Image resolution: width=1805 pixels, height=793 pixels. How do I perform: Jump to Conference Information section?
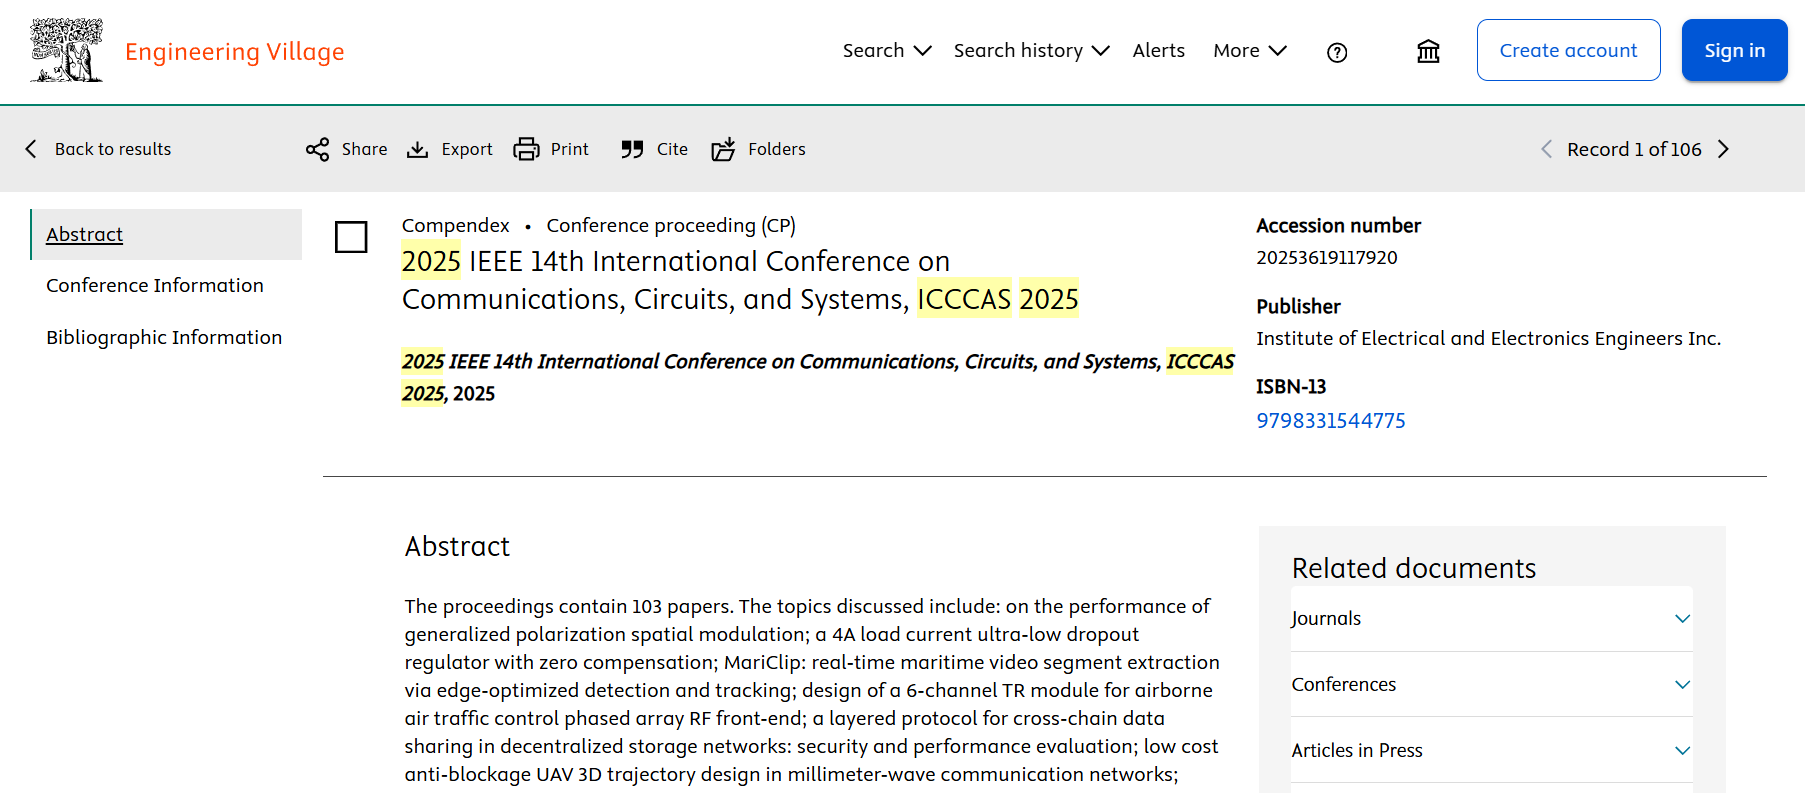pos(155,286)
